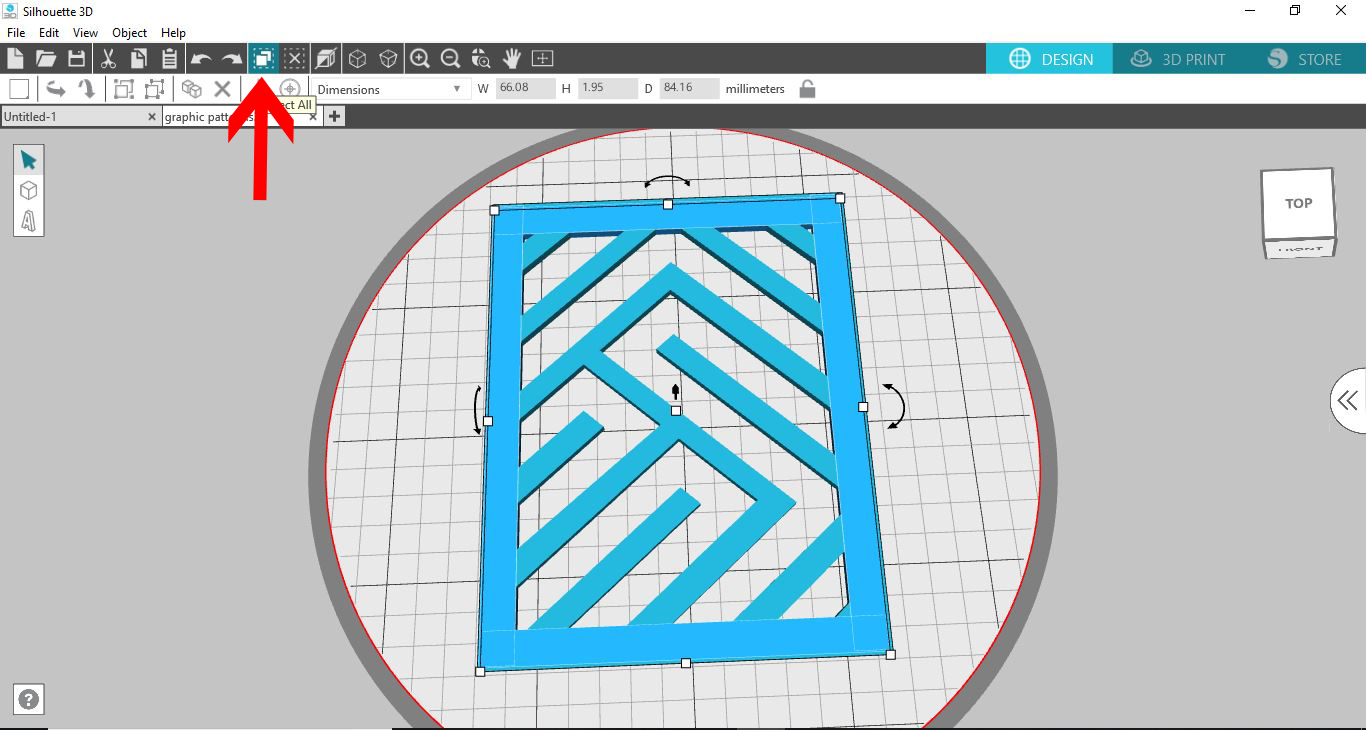Open a file using the folder icon

coord(46,58)
